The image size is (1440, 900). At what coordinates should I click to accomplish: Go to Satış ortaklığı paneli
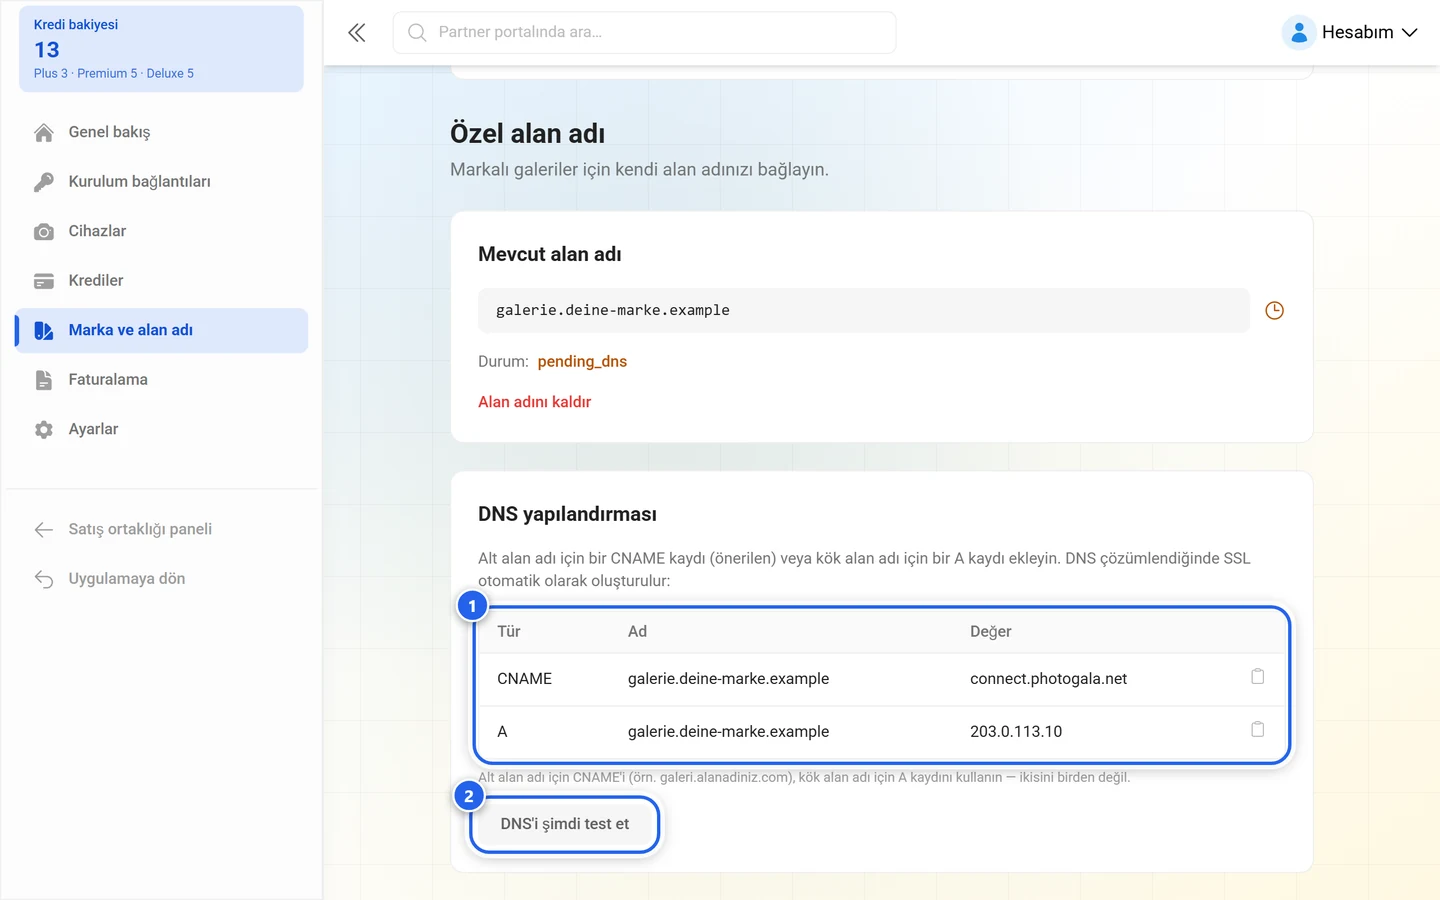tap(161, 529)
